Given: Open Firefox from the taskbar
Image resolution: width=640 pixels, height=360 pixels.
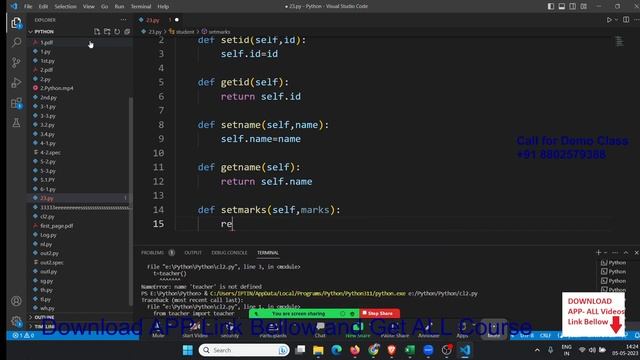Looking at the screenshot, I should coord(355,350).
